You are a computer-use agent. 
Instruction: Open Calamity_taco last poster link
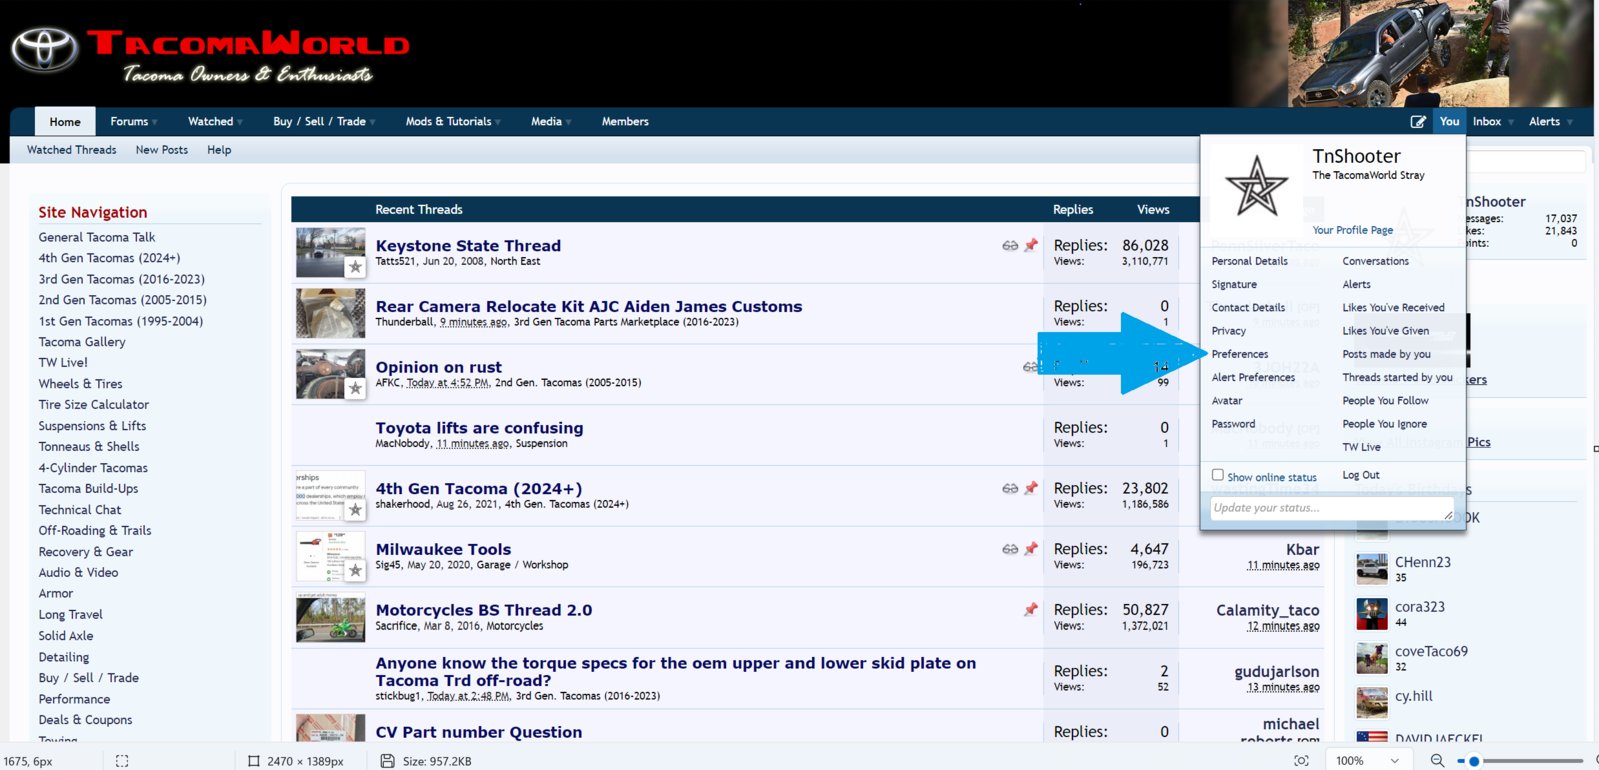pyautogui.click(x=1267, y=610)
